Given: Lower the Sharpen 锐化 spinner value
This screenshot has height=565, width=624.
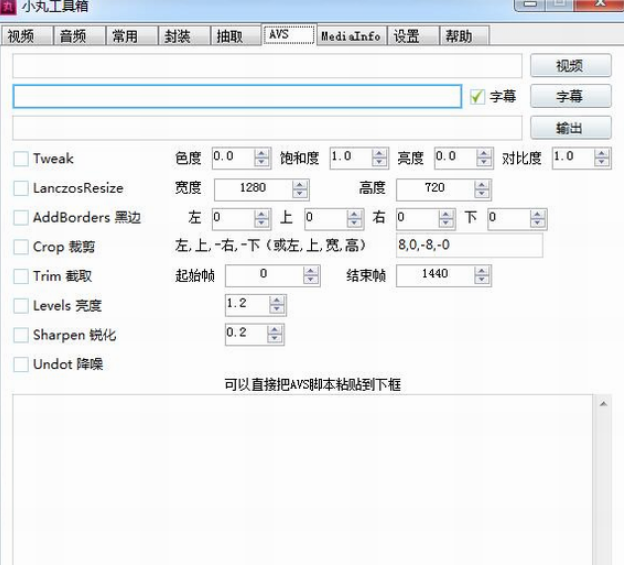Looking at the screenshot, I should coord(277,339).
